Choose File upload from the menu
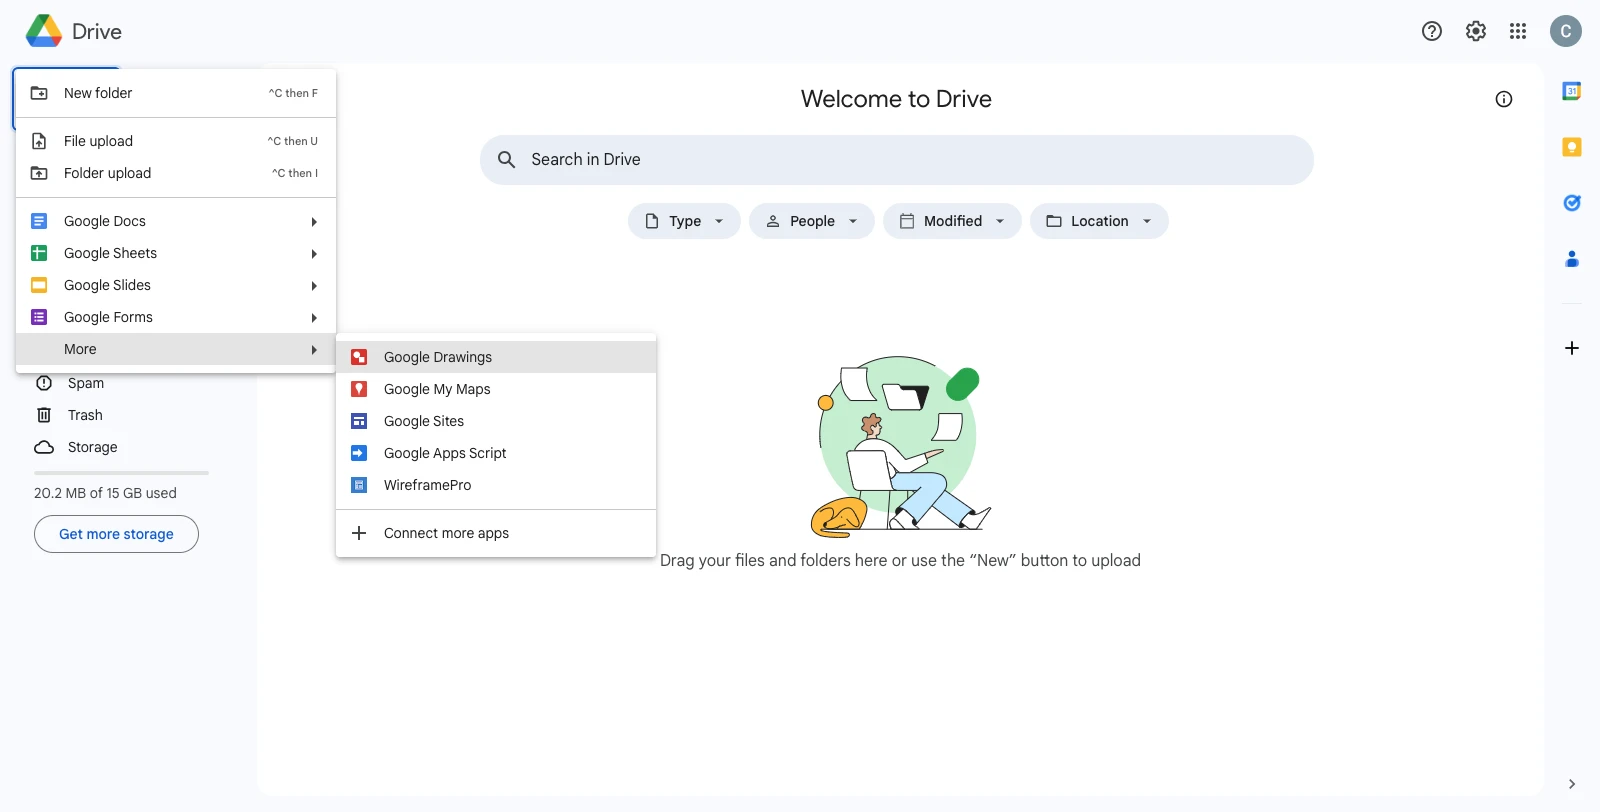This screenshot has height=812, width=1600. tap(176, 141)
